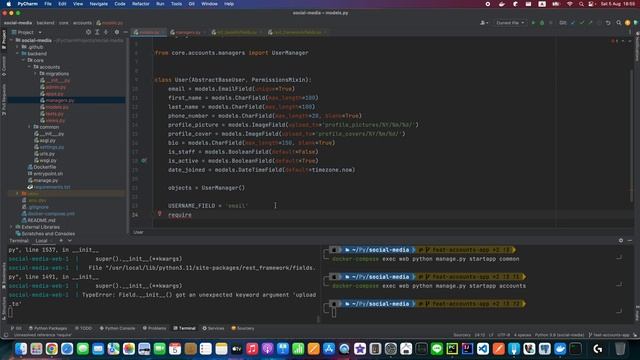Click the Git update project arrow

573,23
